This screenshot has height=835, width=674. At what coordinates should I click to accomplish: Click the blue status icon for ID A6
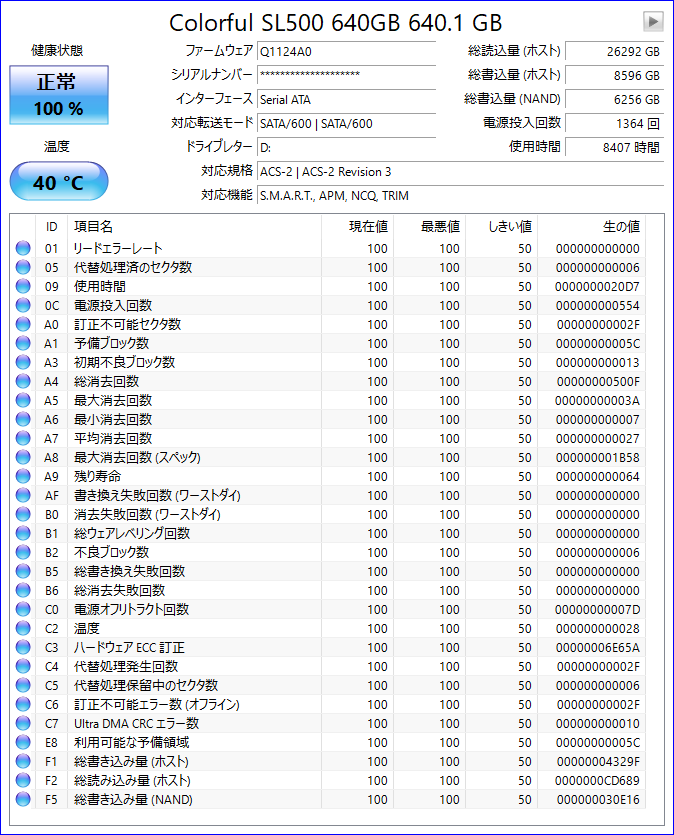point(23,419)
